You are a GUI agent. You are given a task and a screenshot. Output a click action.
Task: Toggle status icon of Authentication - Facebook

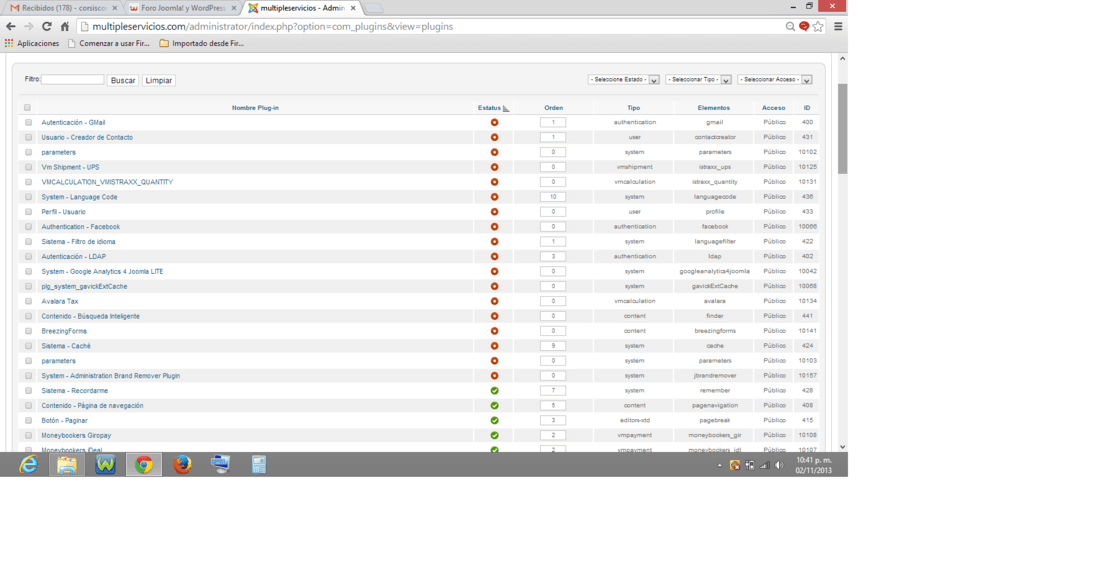coord(495,227)
